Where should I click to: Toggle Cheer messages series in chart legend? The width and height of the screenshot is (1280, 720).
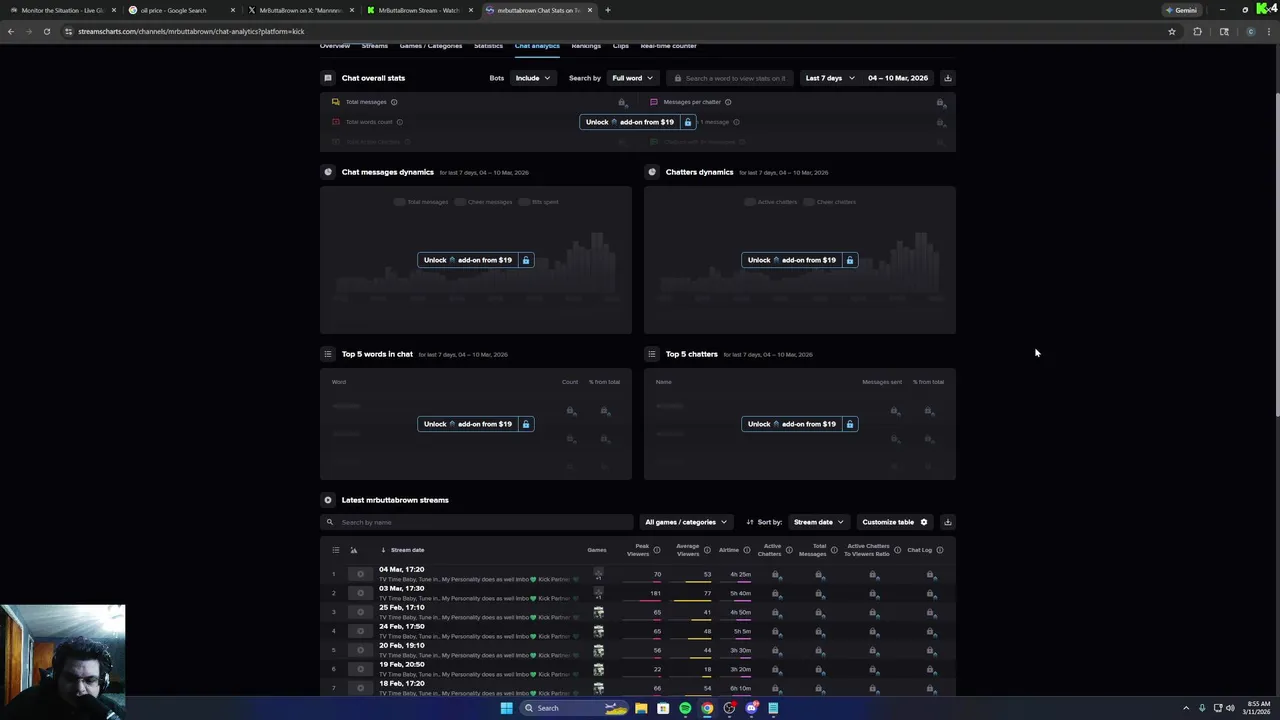pyautogui.click(x=484, y=202)
